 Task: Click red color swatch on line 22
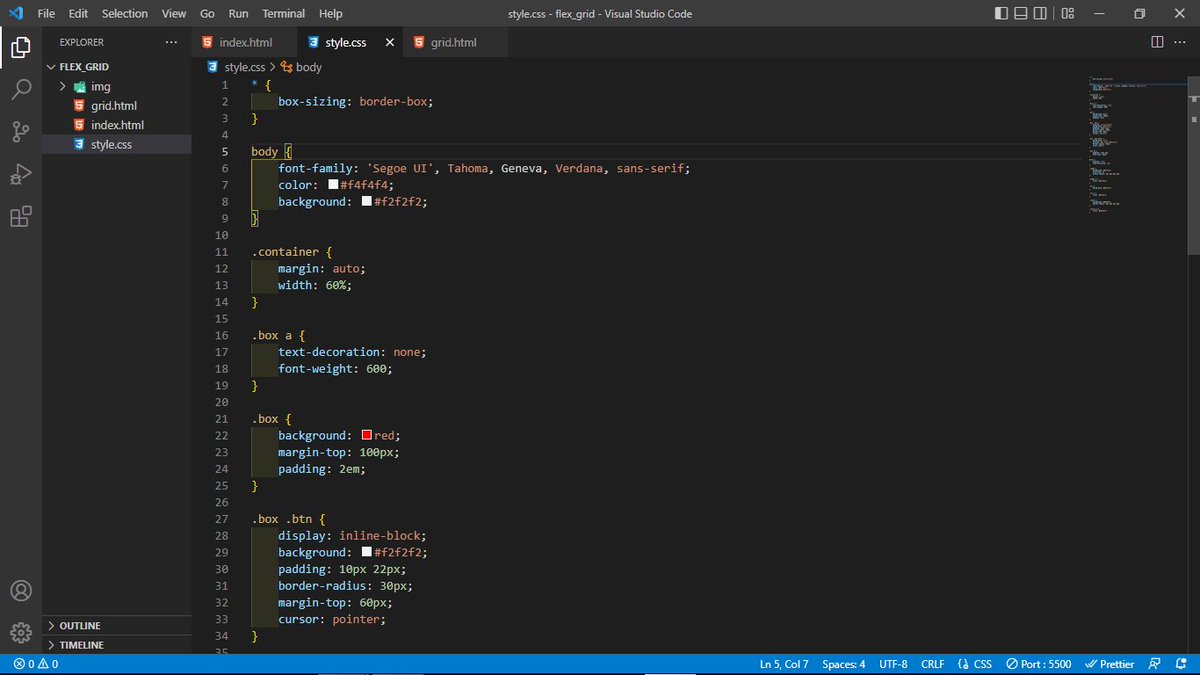tap(367, 435)
